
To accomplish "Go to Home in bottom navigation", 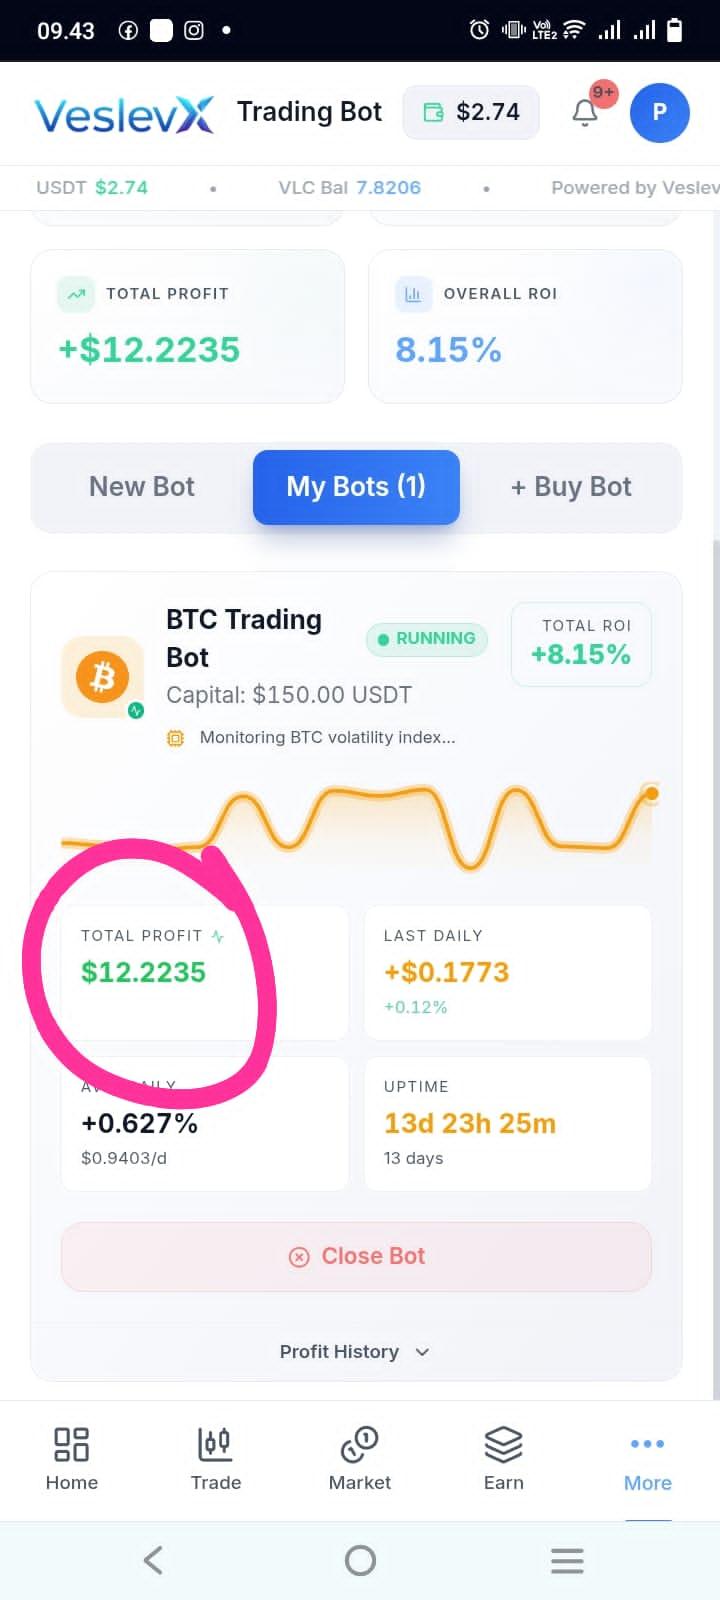I will point(72,1460).
